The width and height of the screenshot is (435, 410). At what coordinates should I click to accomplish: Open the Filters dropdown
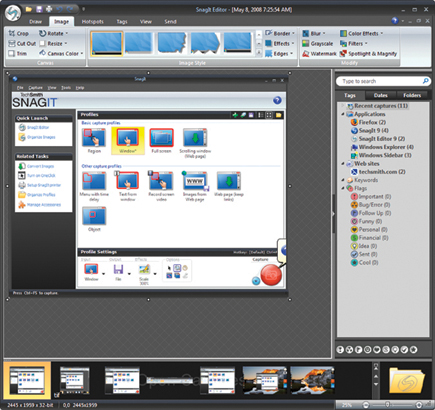[x=354, y=43]
